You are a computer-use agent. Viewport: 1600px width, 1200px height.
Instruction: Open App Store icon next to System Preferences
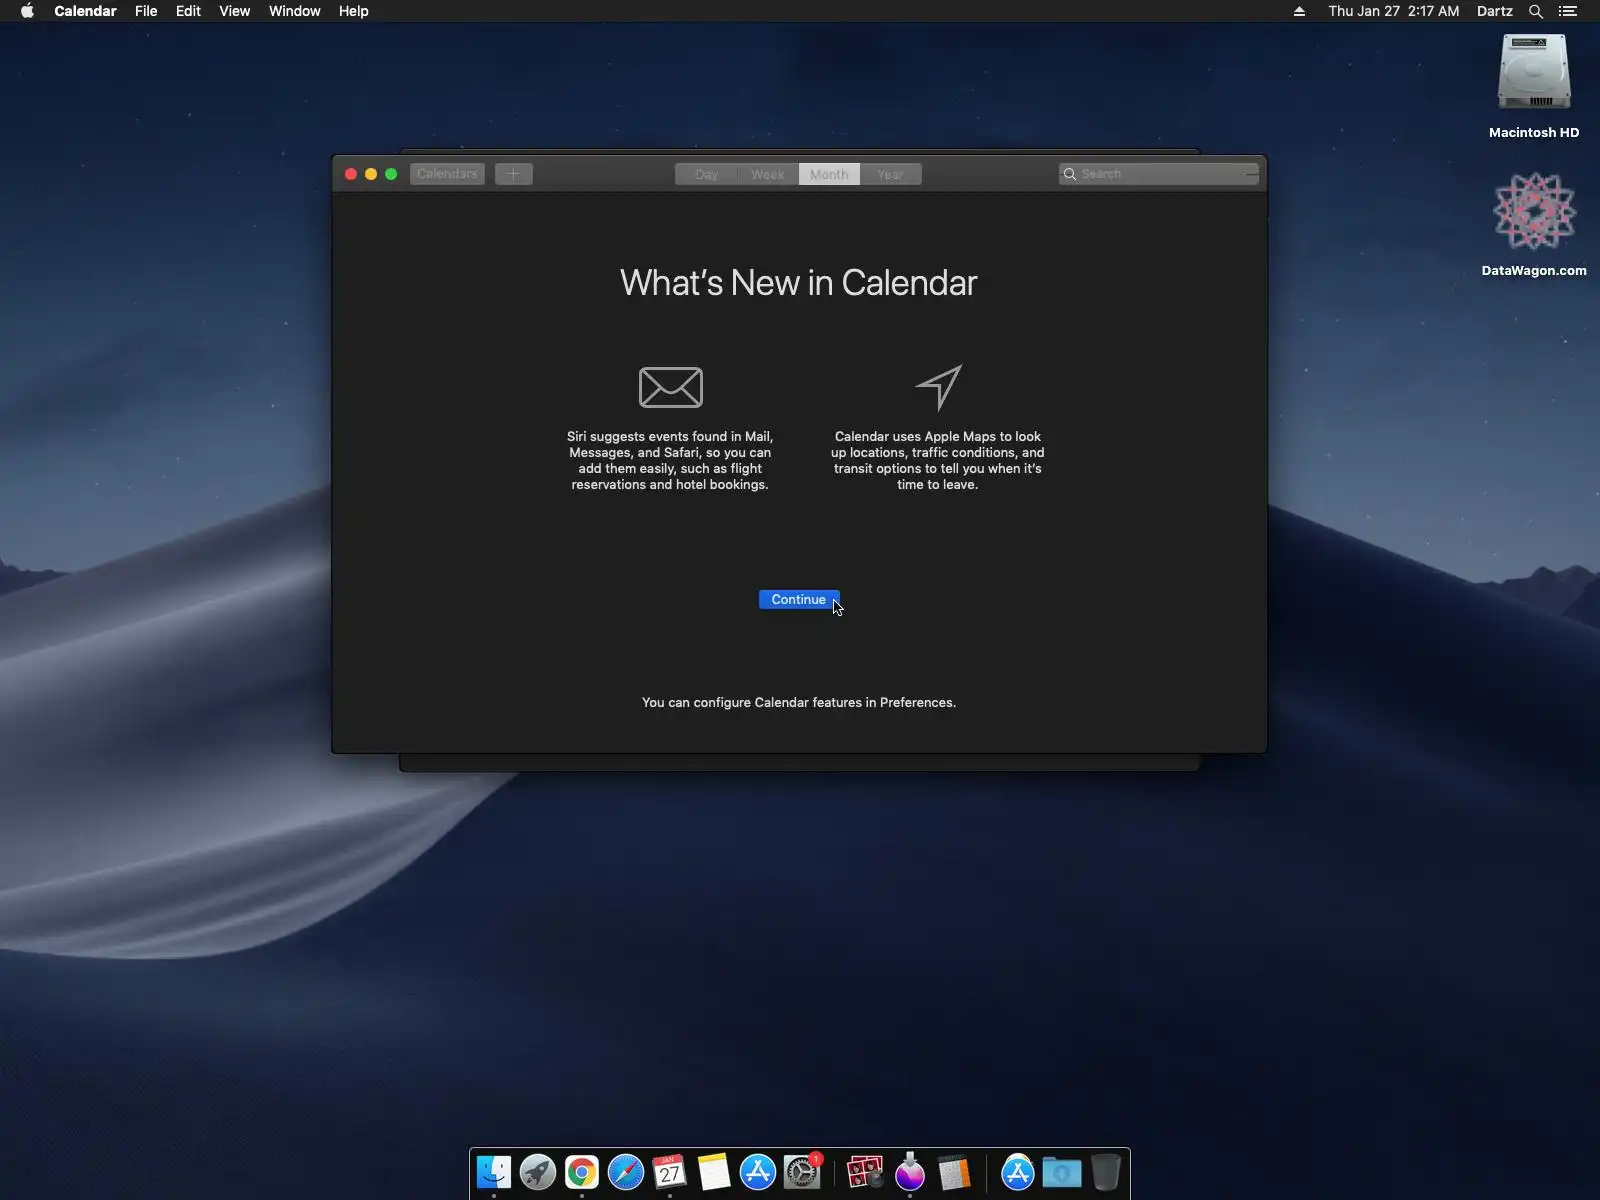tap(758, 1172)
